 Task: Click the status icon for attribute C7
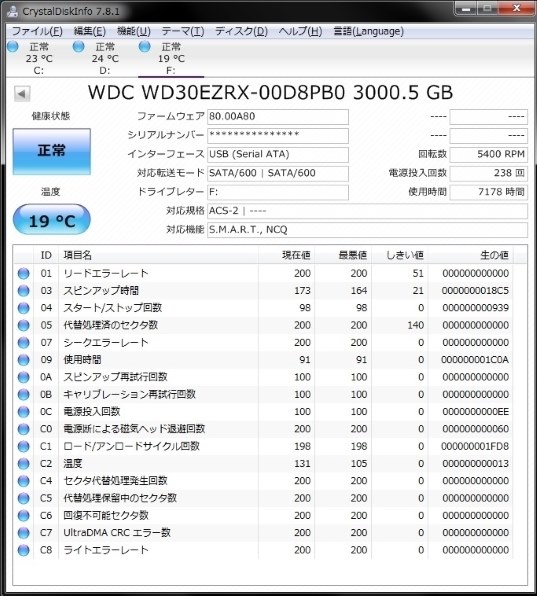click(24, 533)
